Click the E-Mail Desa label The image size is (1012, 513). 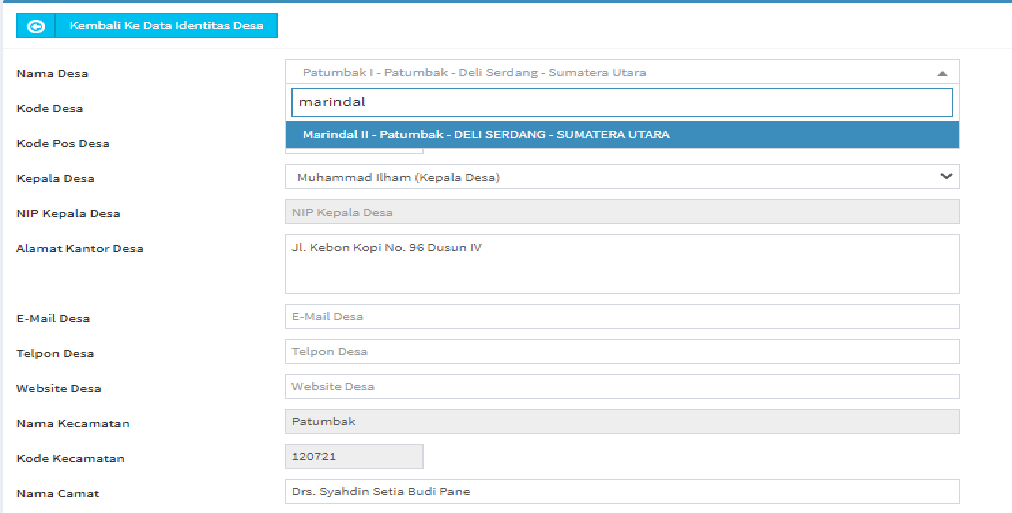click(53, 318)
